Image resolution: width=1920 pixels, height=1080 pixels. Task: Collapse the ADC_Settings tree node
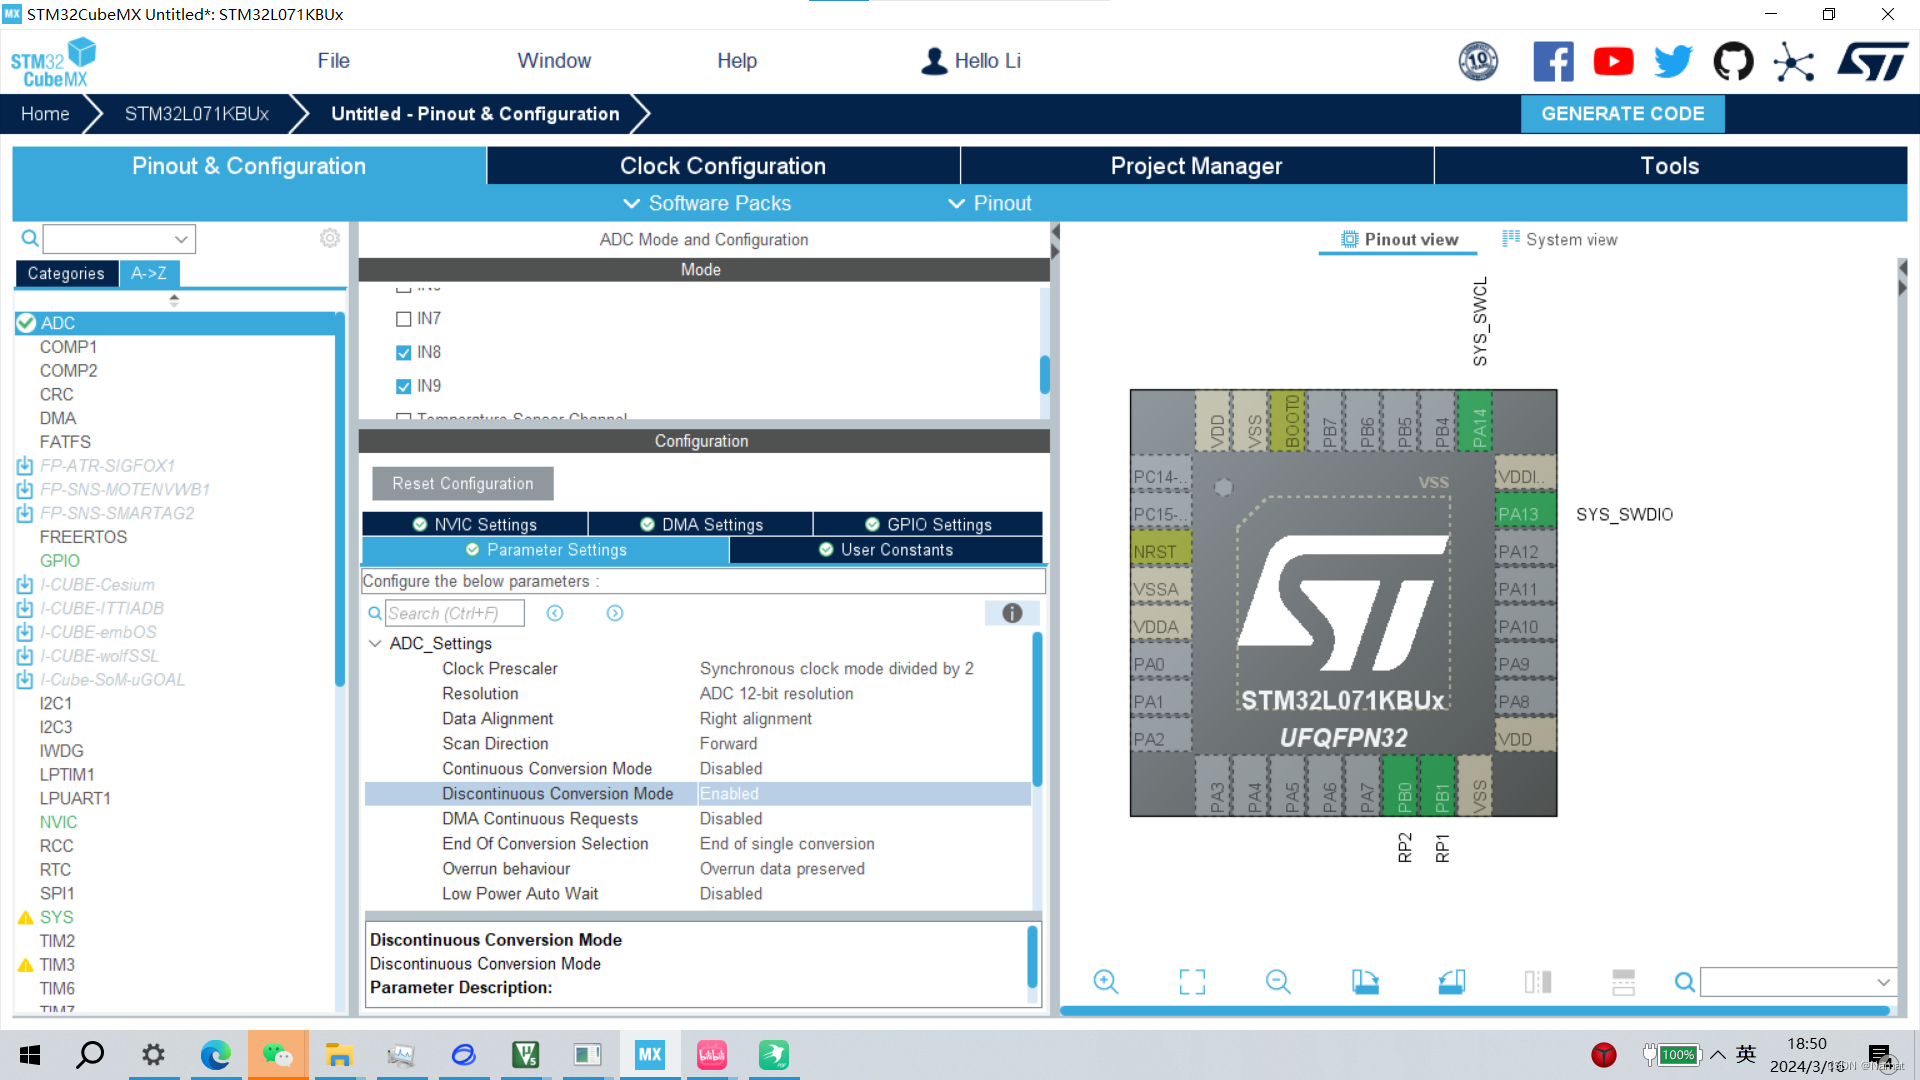coord(375,644)
